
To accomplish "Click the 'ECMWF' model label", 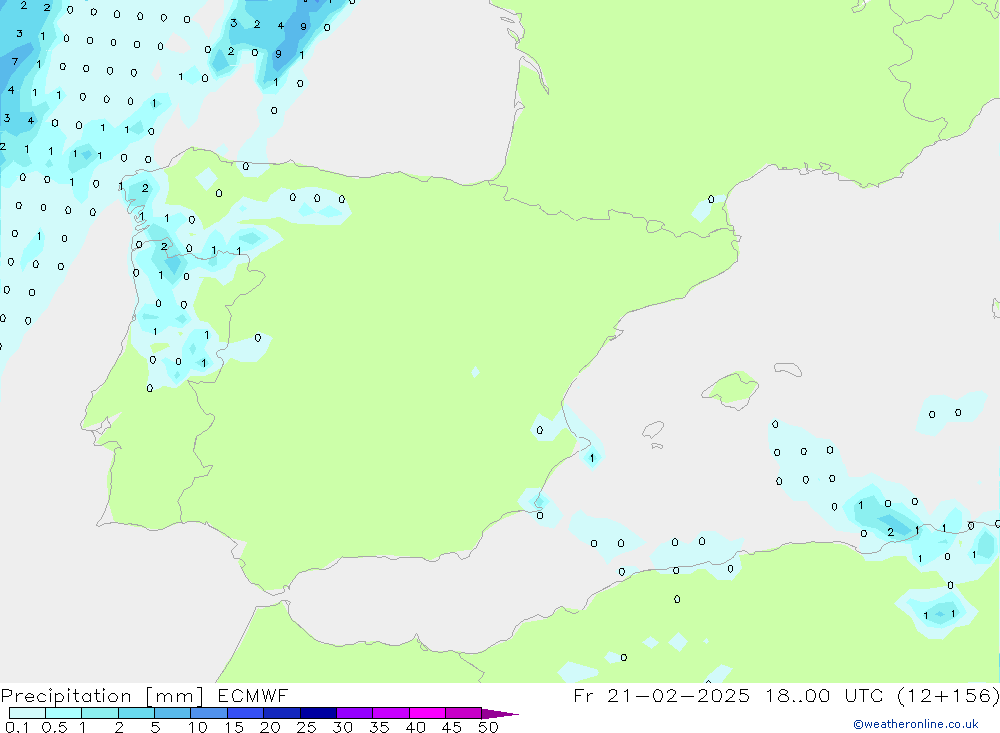I will 253,695.
